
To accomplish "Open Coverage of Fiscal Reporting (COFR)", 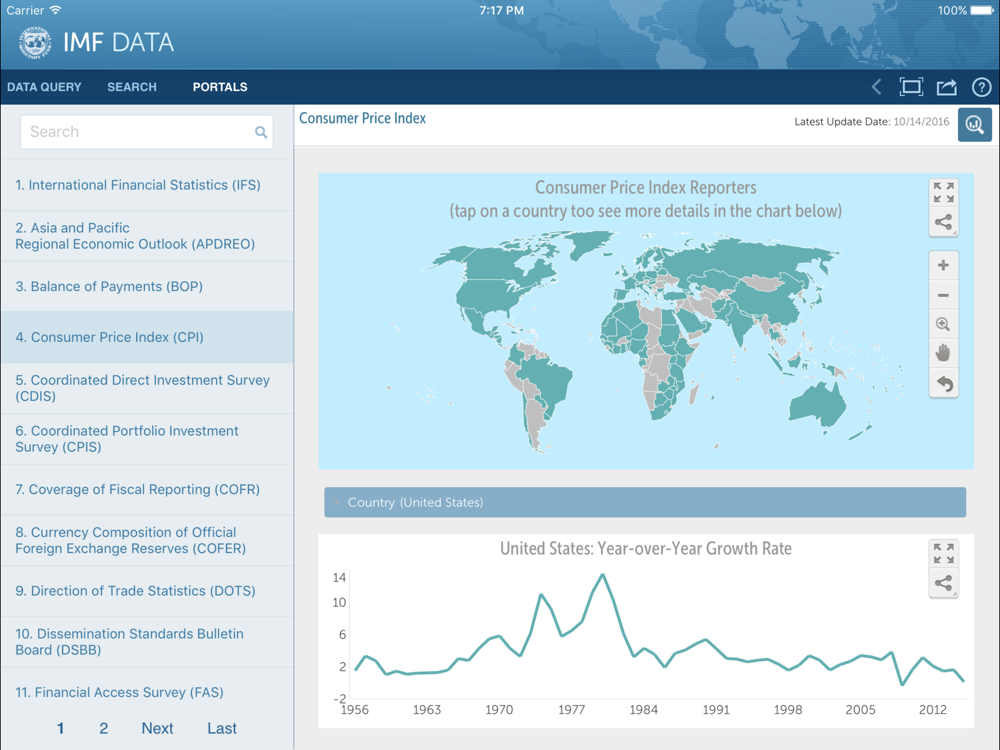I will (x=147, y=489).
